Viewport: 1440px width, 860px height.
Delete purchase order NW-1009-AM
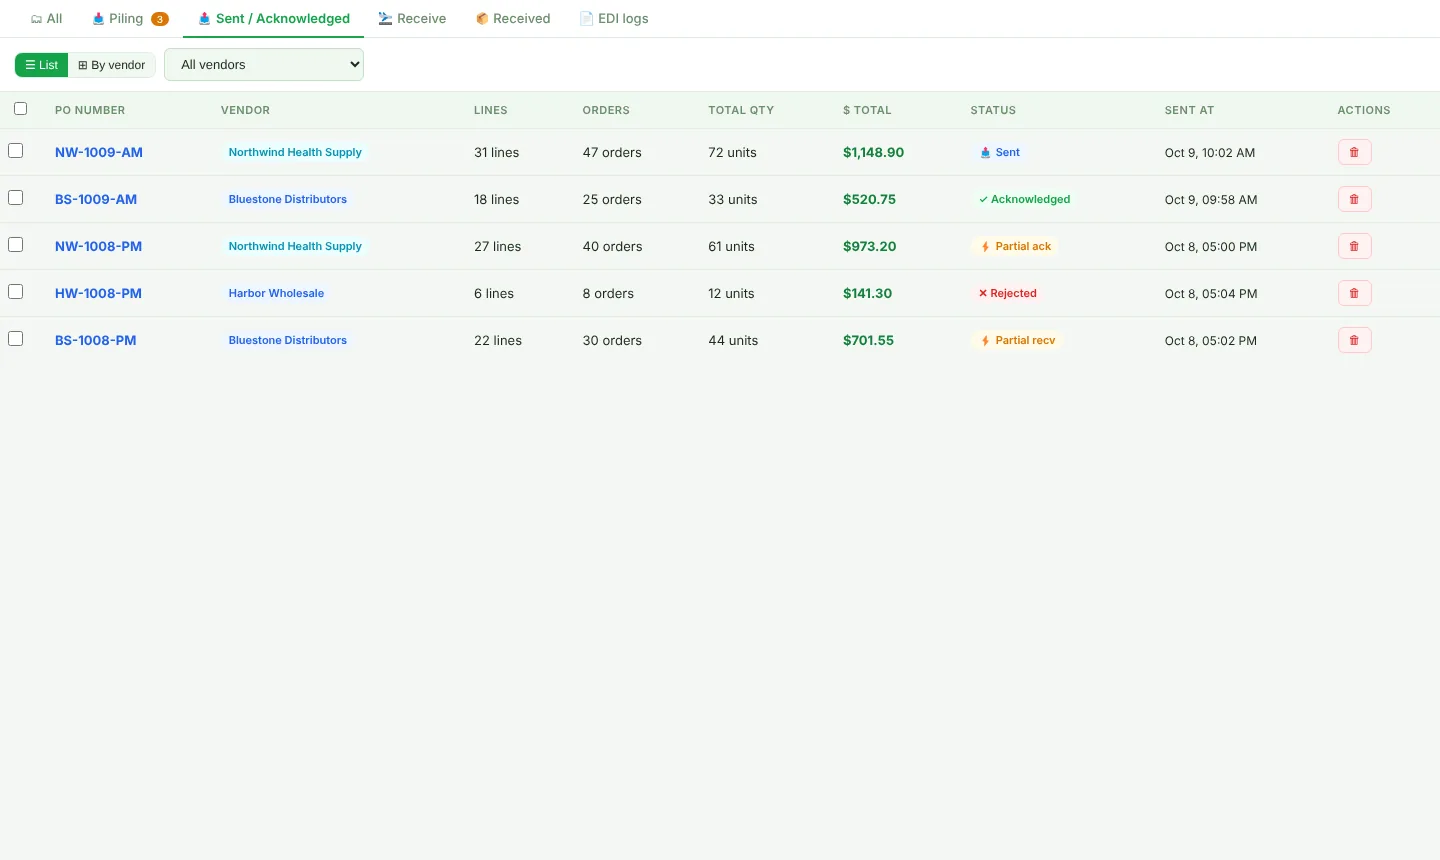click(x=1354, y=152)
